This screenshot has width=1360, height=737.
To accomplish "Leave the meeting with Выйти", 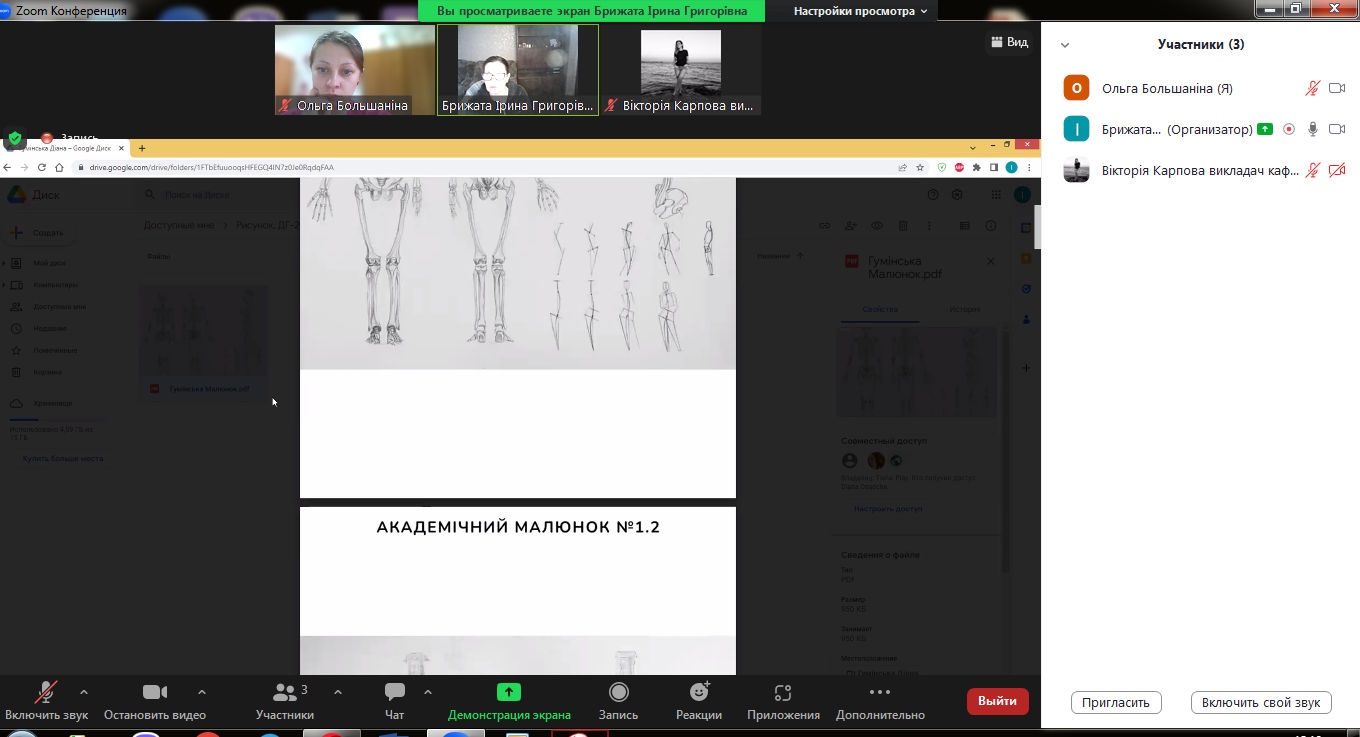I will coord(997,701).
